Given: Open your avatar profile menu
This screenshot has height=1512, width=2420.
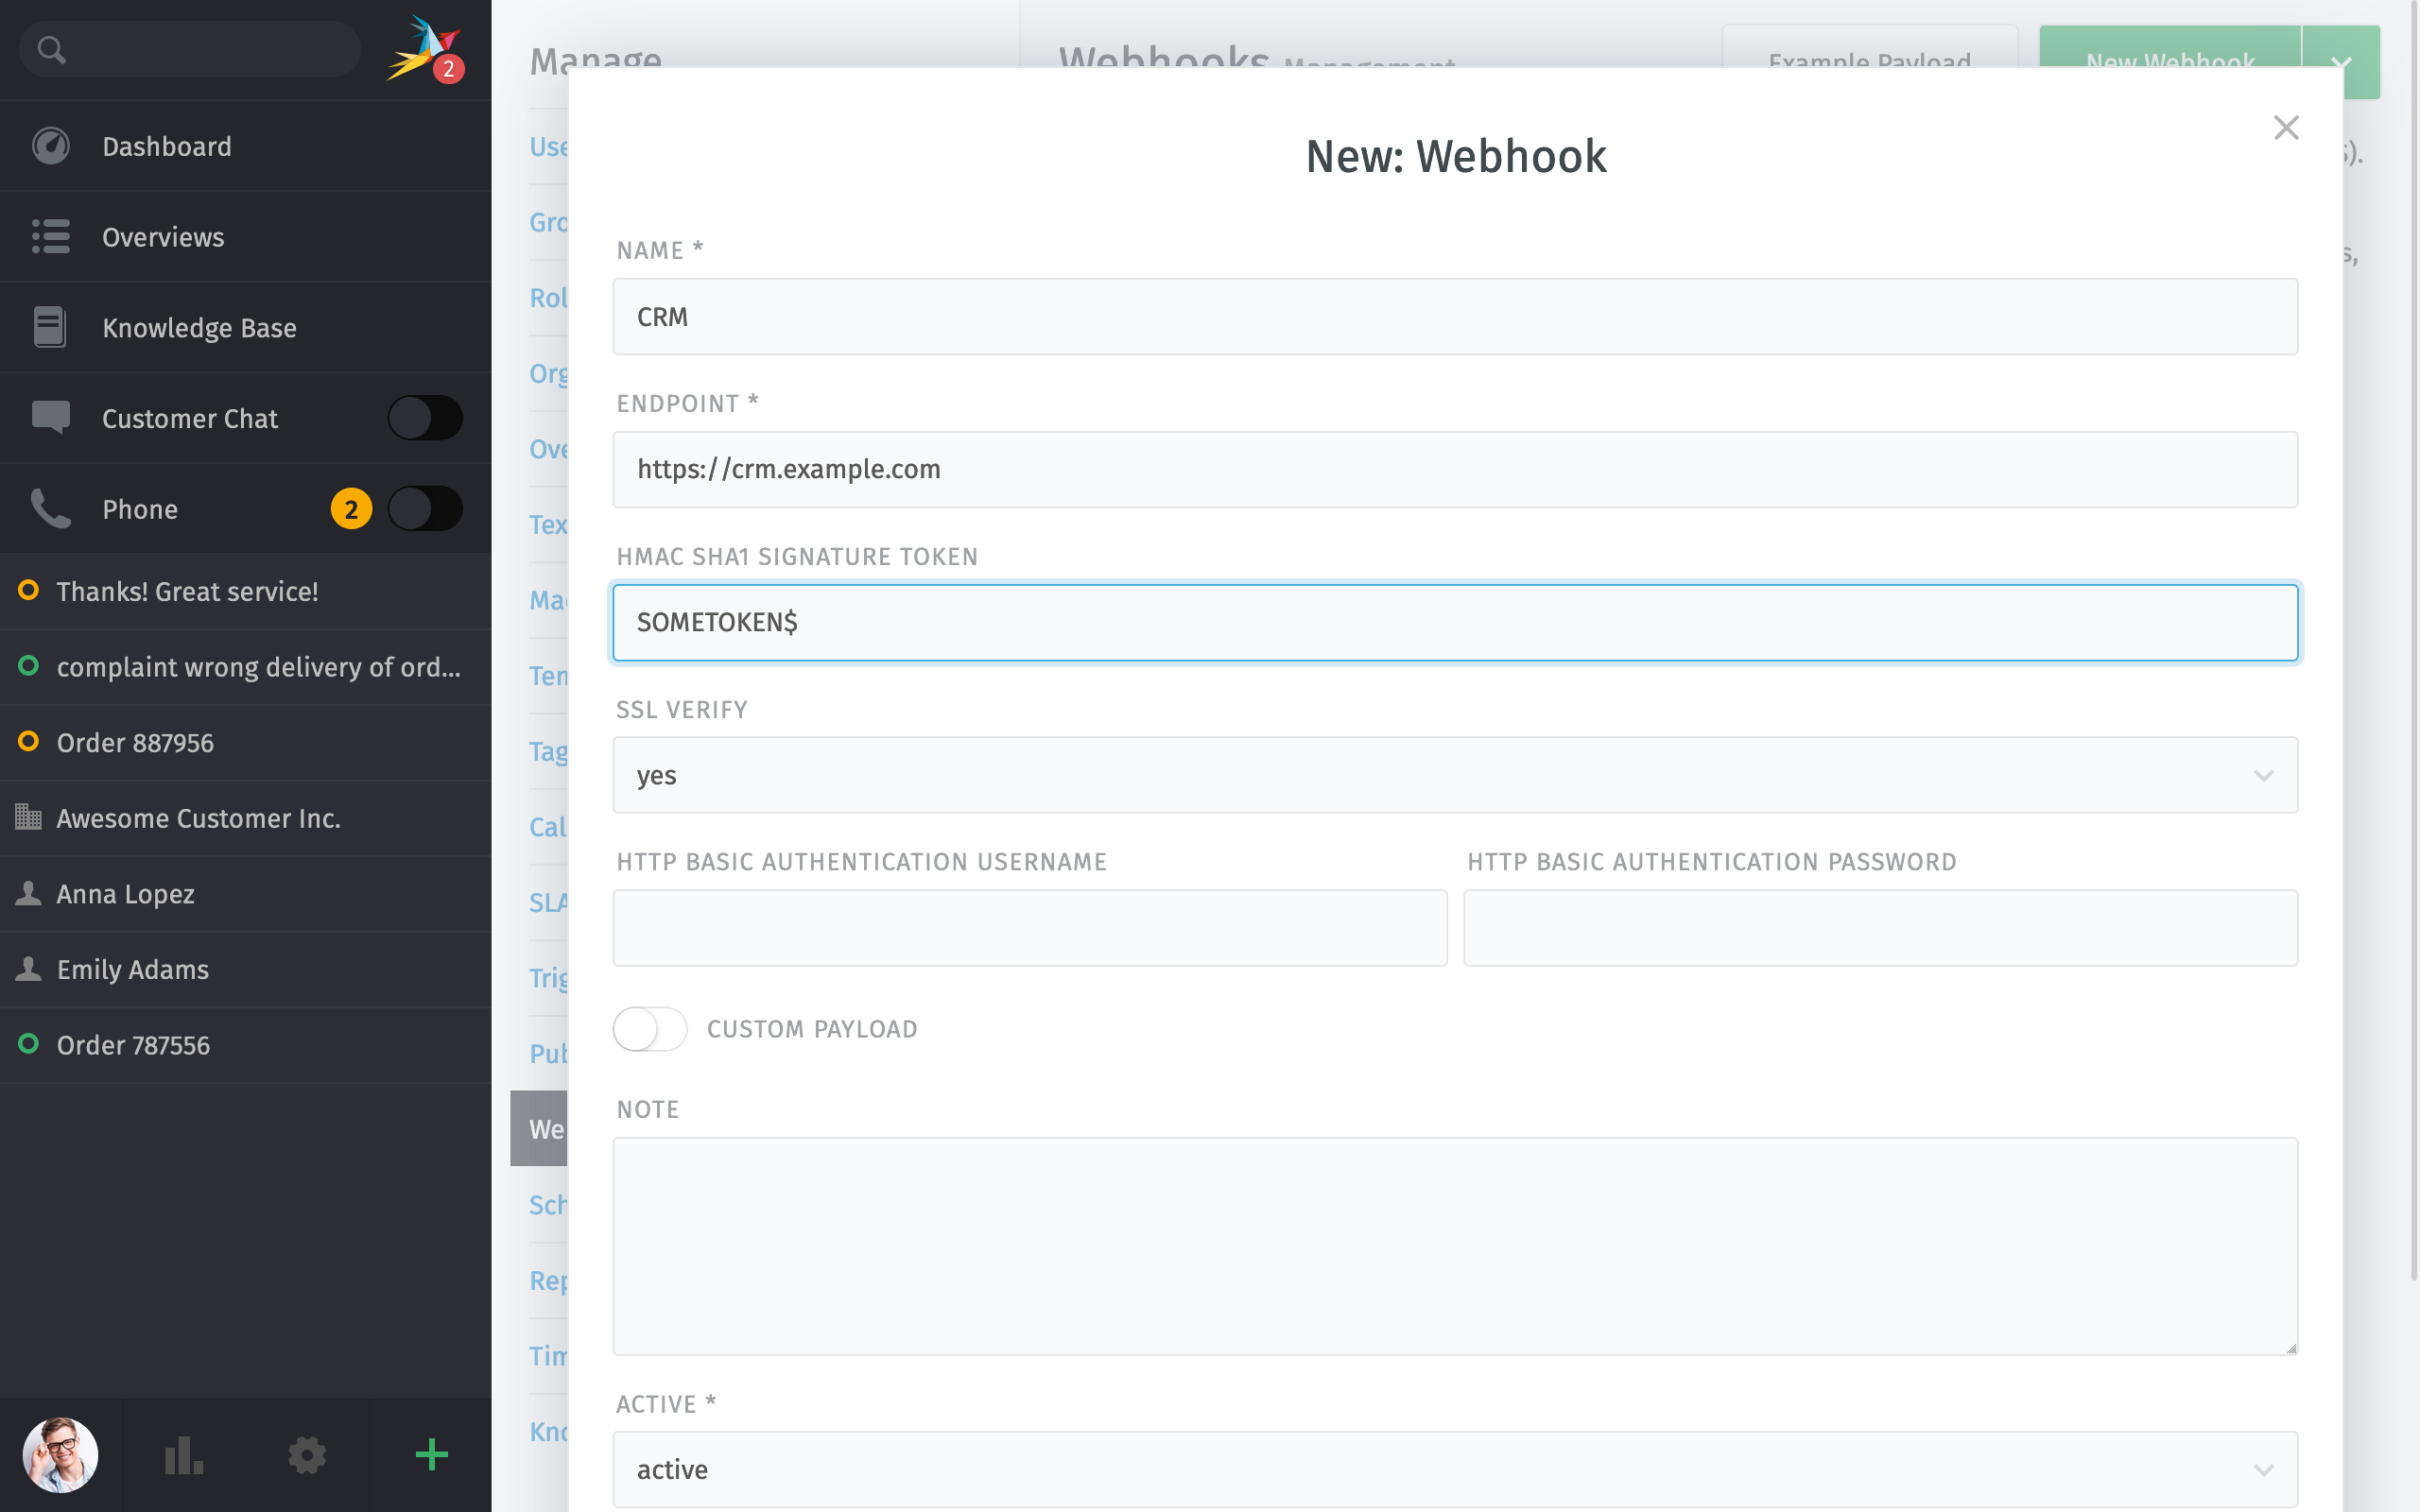Looking at the screenshot, I should (60, 1455).
